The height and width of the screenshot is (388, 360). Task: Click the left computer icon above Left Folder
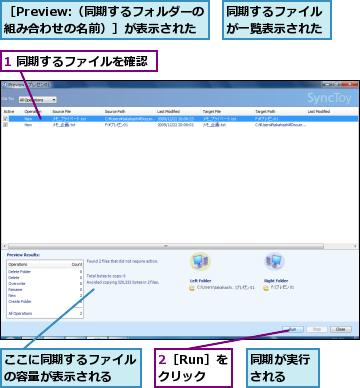point(200,261)
